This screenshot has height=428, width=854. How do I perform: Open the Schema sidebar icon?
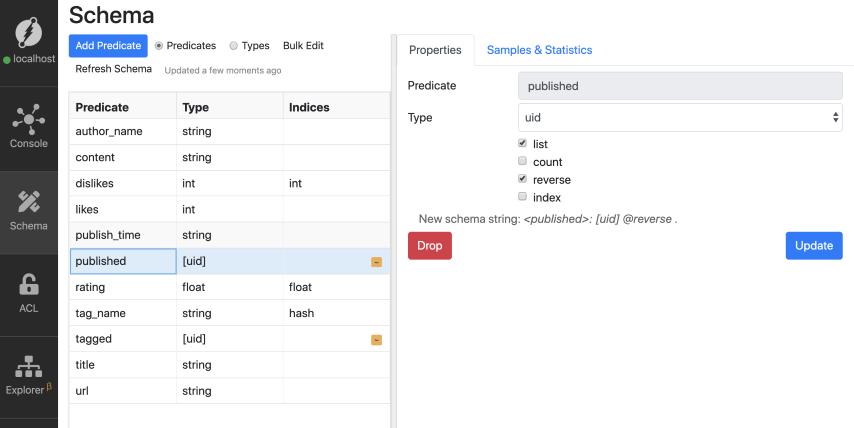tap(28, 202)
